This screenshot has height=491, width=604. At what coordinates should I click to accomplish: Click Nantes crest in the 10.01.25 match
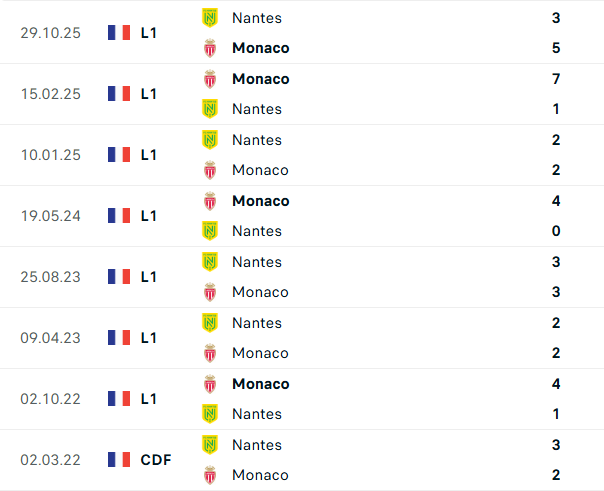click(x=210, y=140)
